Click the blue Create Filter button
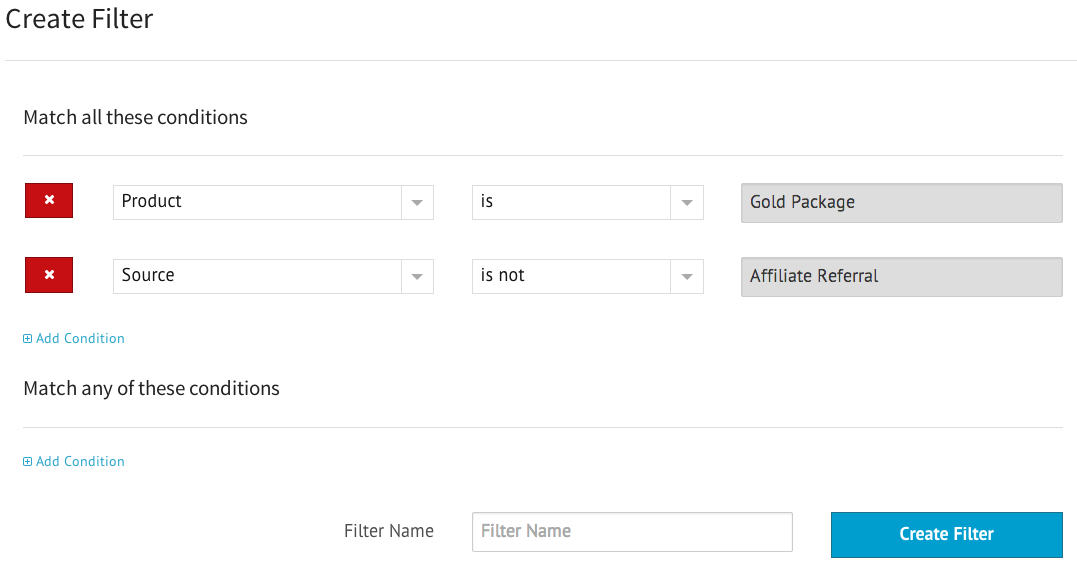The image size is (1077, 570). click(946, 534)
